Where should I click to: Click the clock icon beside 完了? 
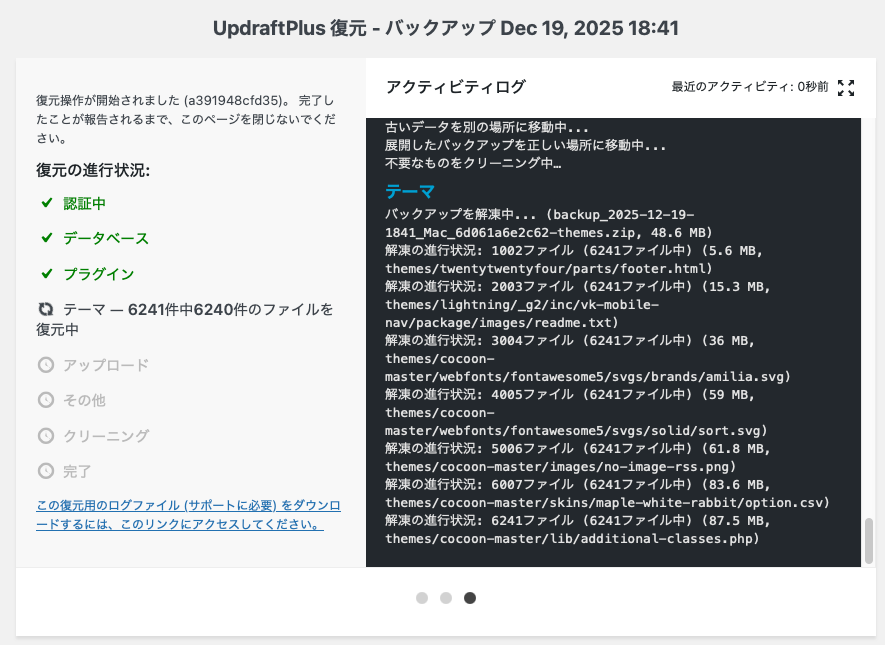(x=46, y=471)
